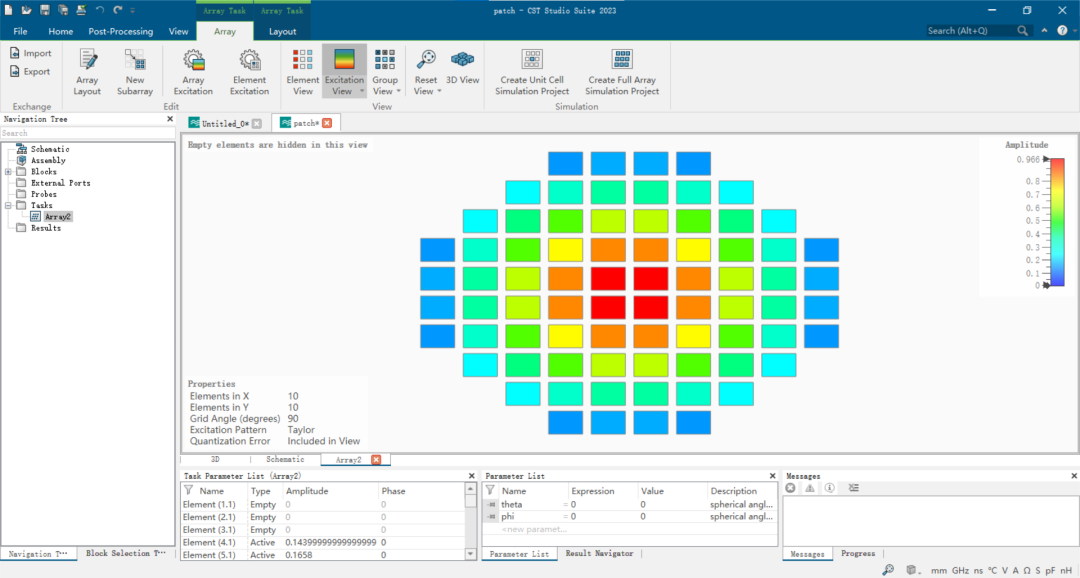Select External Ports in navigation tree
The width and height of the screenshot is (1080, 578).
[x=61, y=183]
